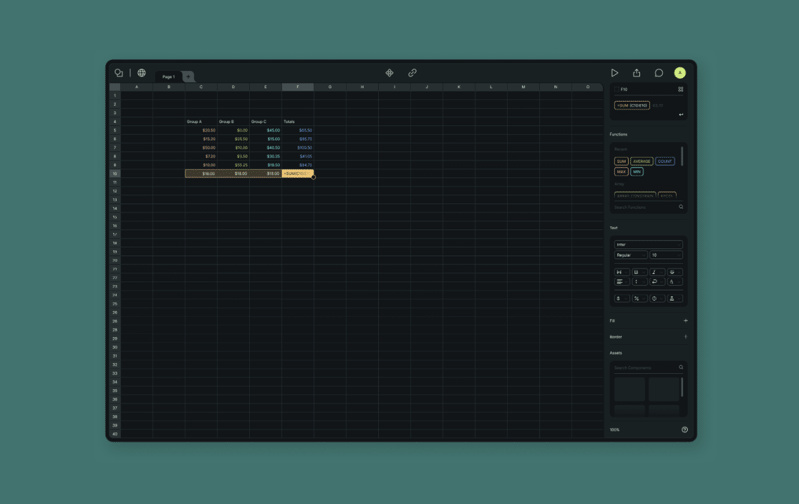Click the horizontal text alignment lines control
The image size is (799, 504).
(622, 282)
